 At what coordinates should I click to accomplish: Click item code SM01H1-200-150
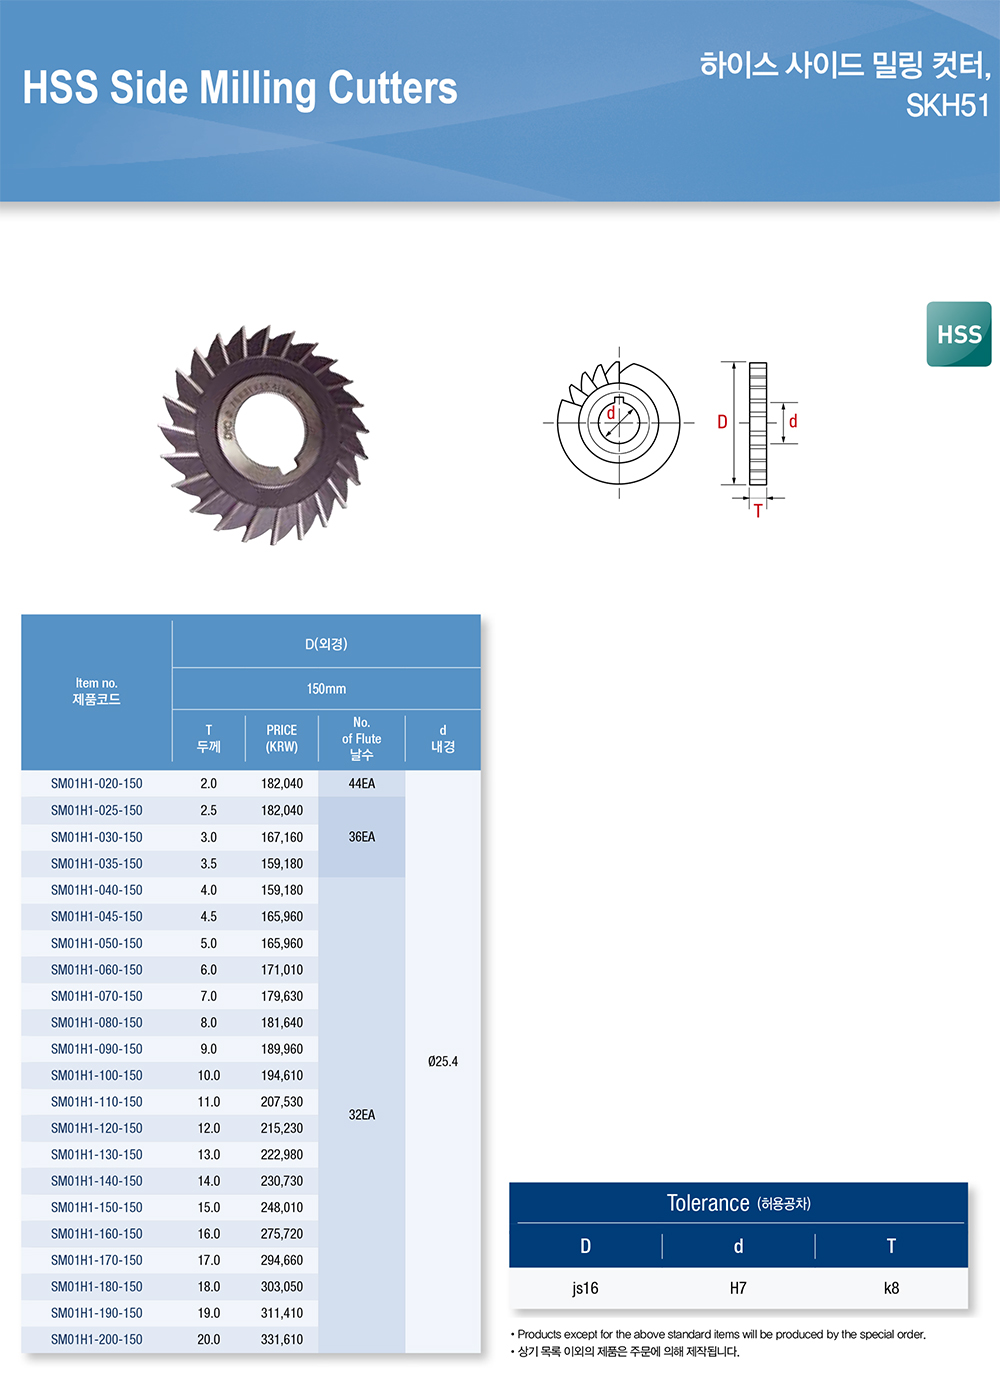[x=96, y=1340]
